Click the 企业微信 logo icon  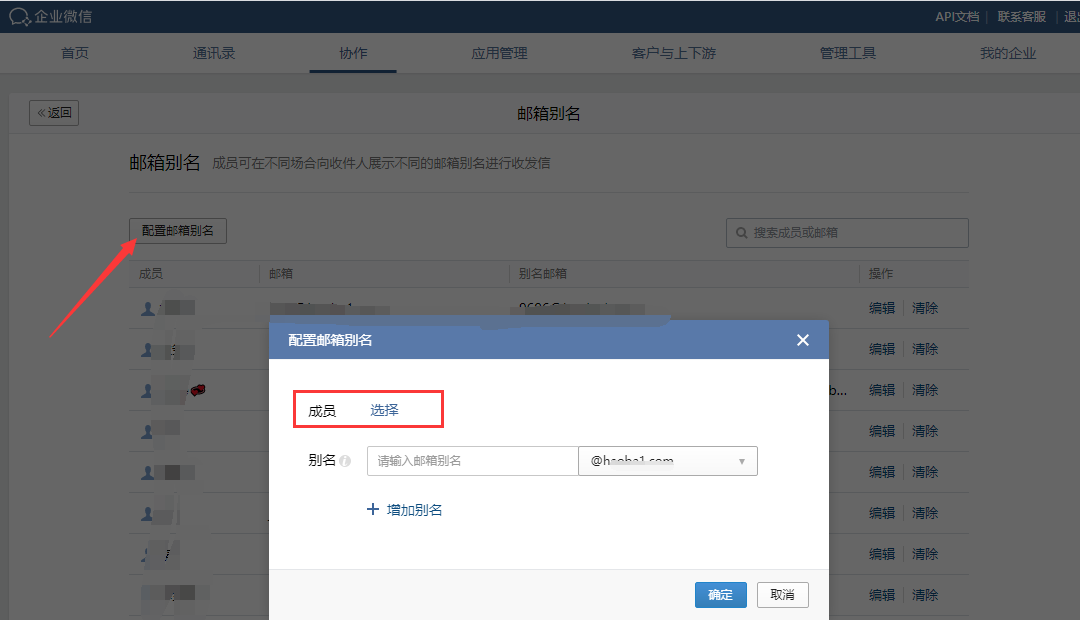click(20, 16)
